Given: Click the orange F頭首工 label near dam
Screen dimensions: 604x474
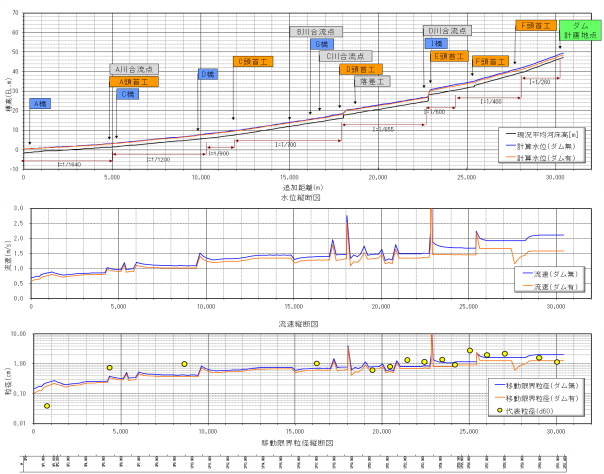Looking at the screenshot, I should pyautogui.click(x=536, y=25).
